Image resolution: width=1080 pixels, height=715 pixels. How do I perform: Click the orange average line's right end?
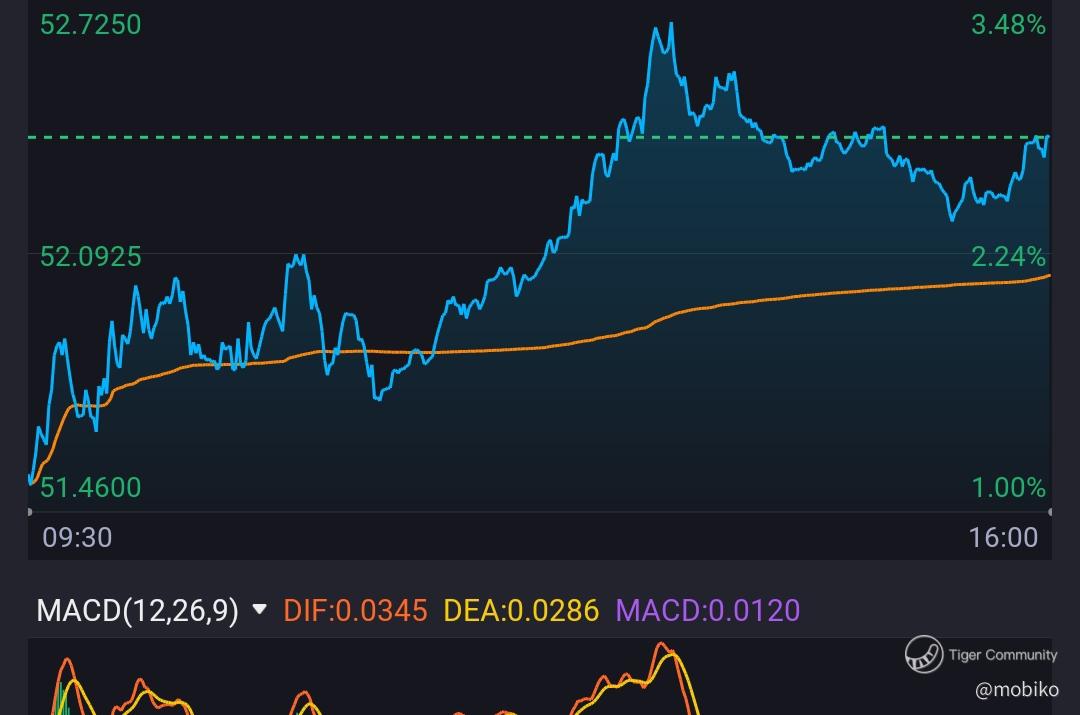(1048, 276)
